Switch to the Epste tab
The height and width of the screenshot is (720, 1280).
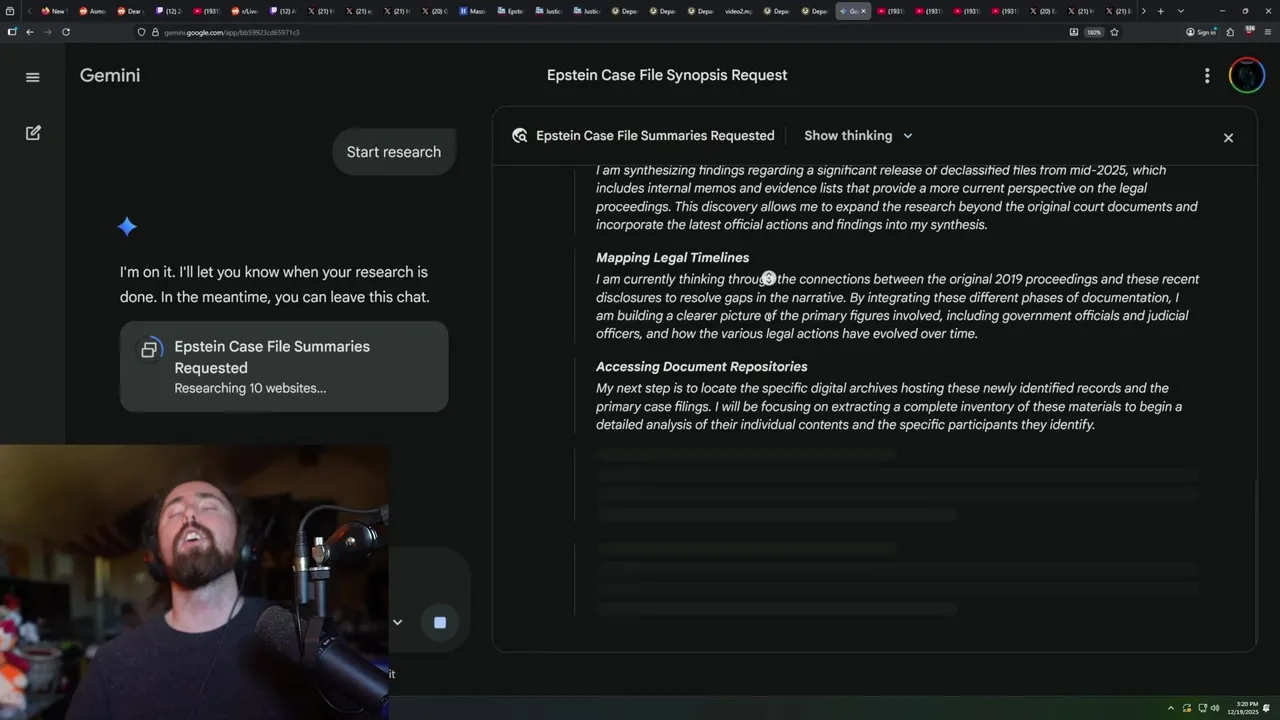tap(510, 11)
